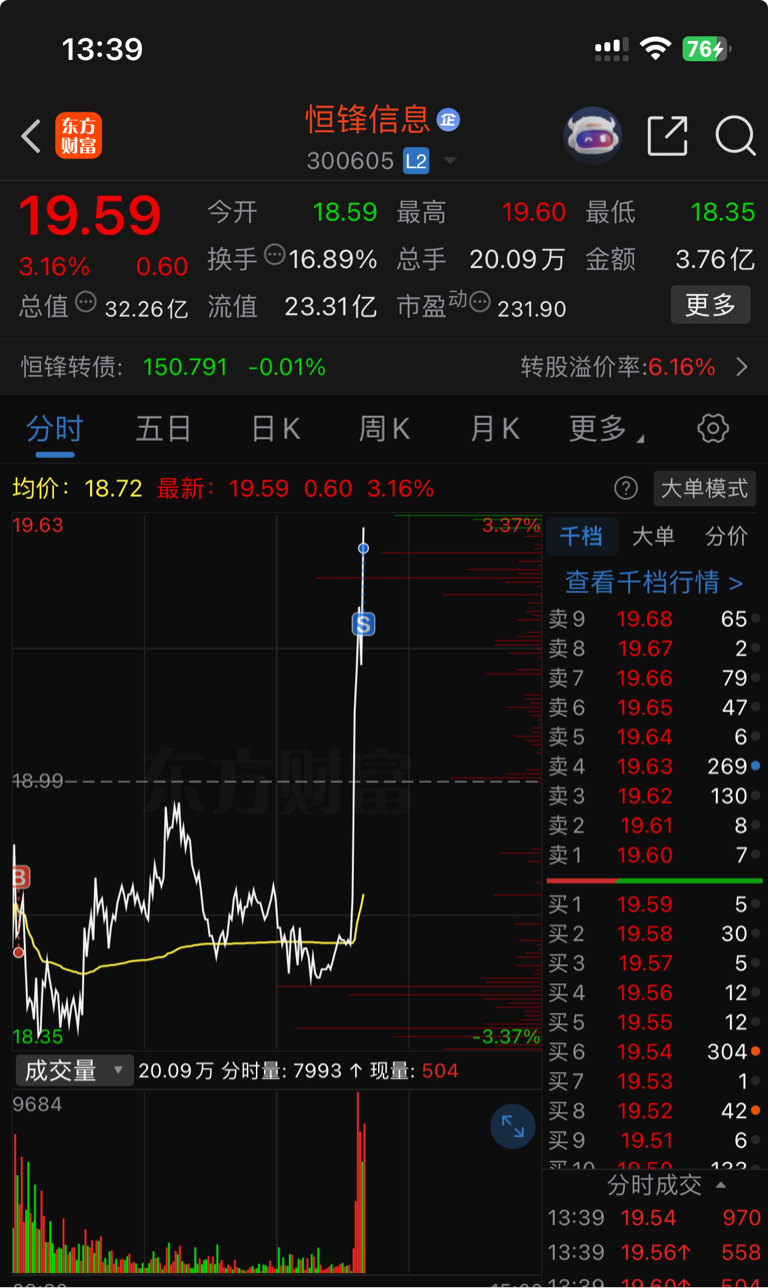Tap the expand fullscreen chart icon
This screenshot has height=1288, width=768.
coord(513,1127)
